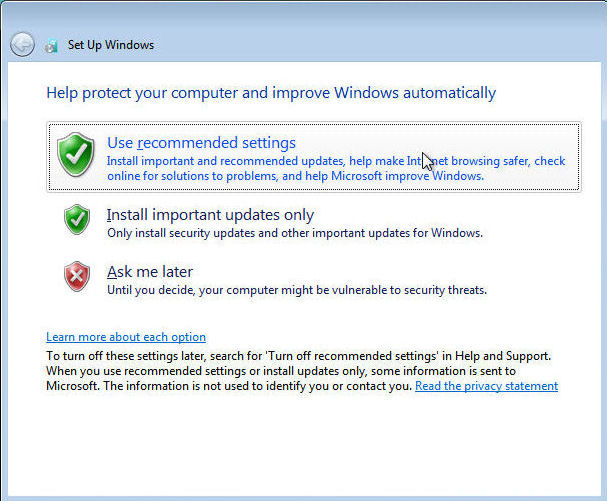Pick the Ask me later option

[150, 272]
